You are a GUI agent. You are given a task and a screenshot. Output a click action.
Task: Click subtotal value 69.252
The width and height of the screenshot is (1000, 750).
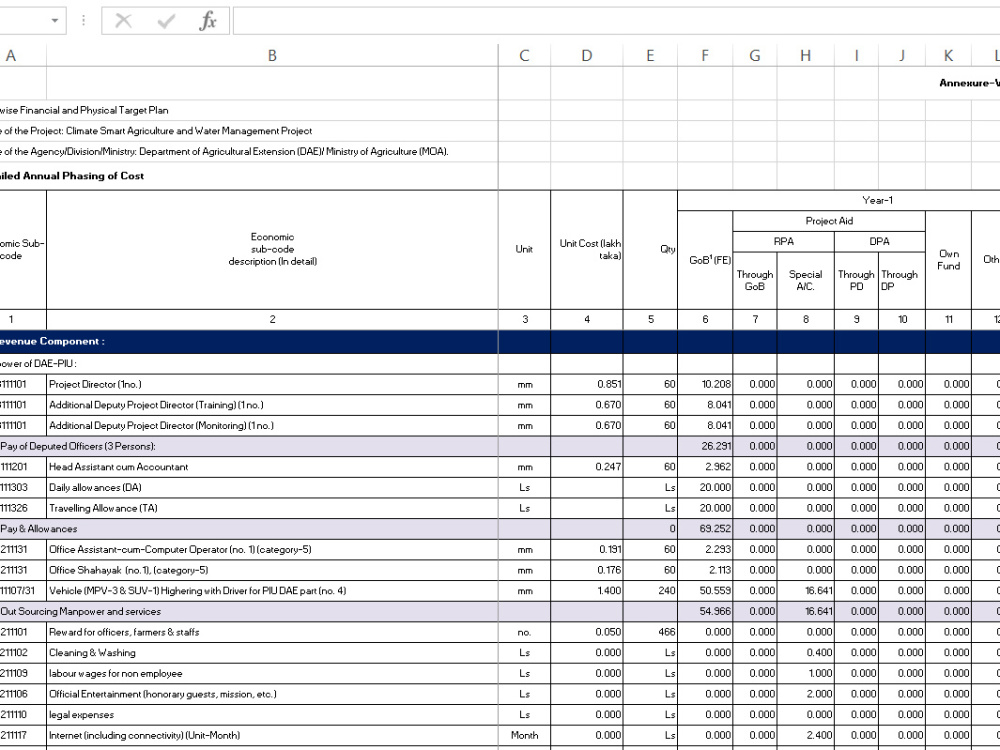[x=705, y=529]
